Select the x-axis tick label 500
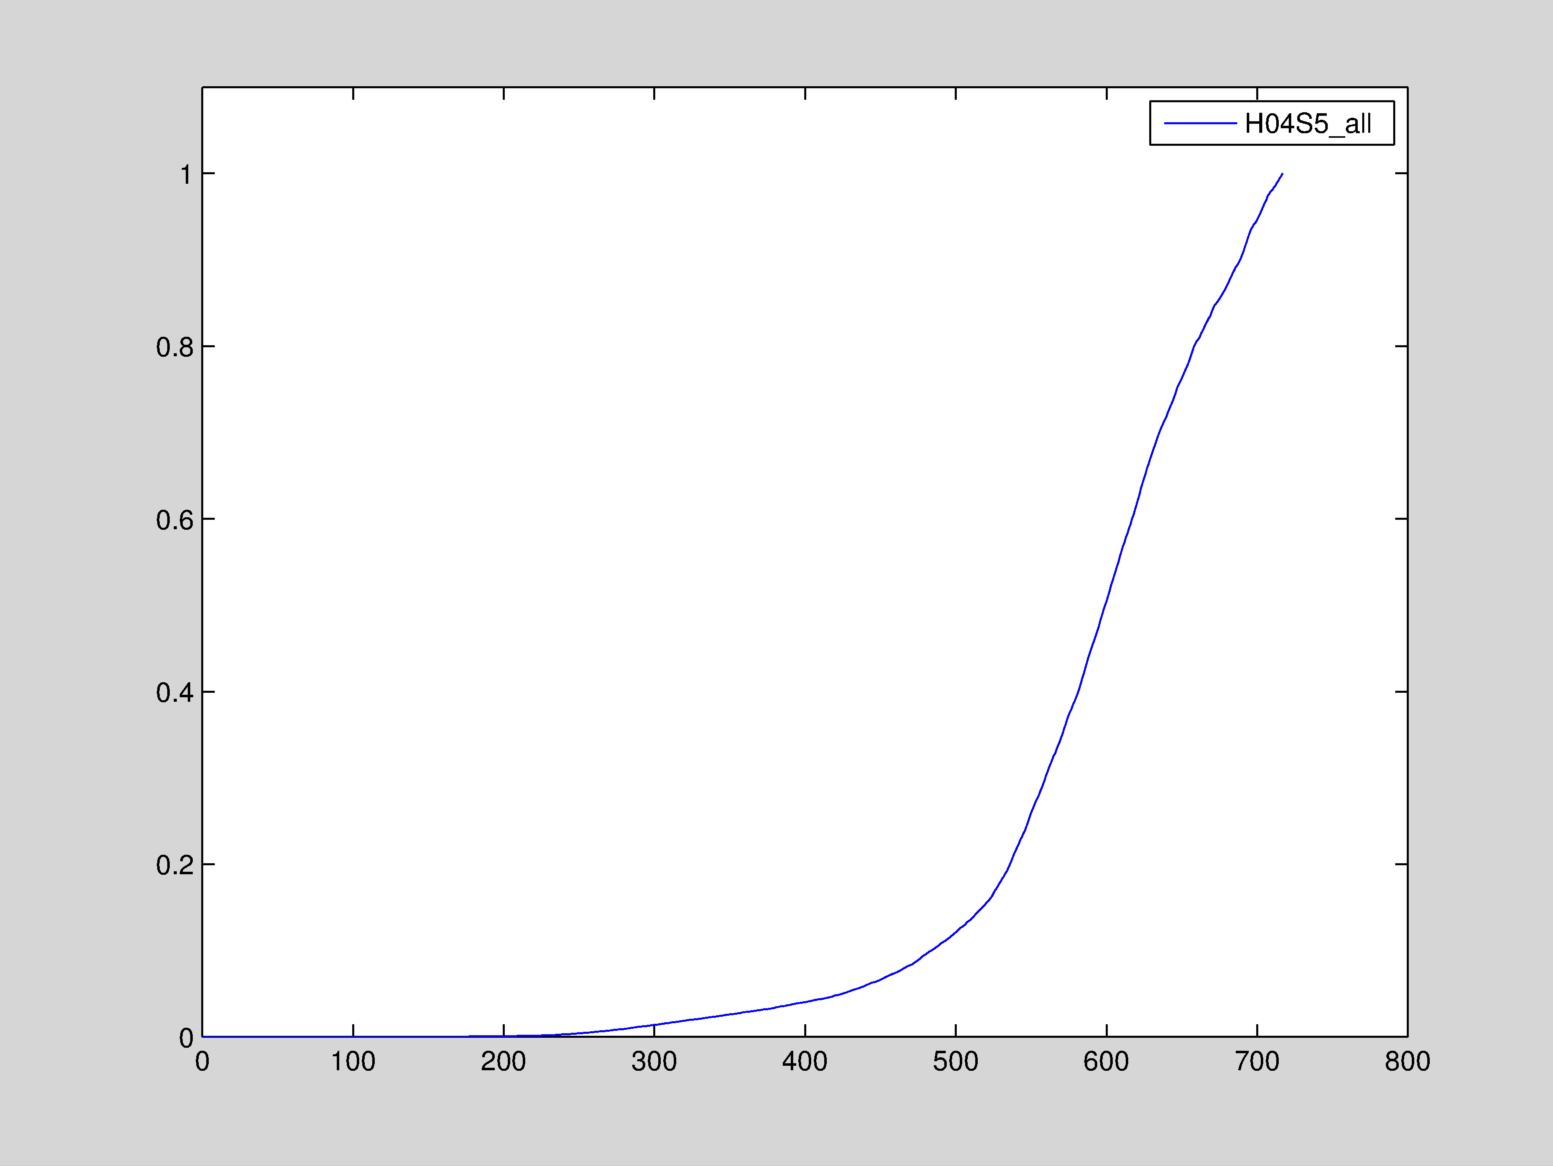1553x1166 pixels. point(955,1062)
